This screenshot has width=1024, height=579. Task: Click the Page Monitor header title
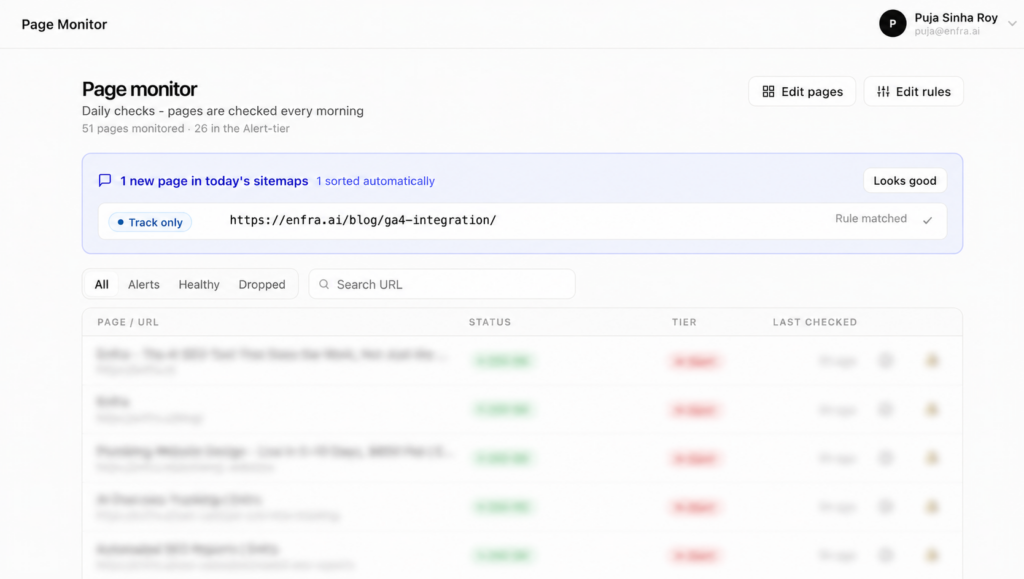click(x=64, y=24)
